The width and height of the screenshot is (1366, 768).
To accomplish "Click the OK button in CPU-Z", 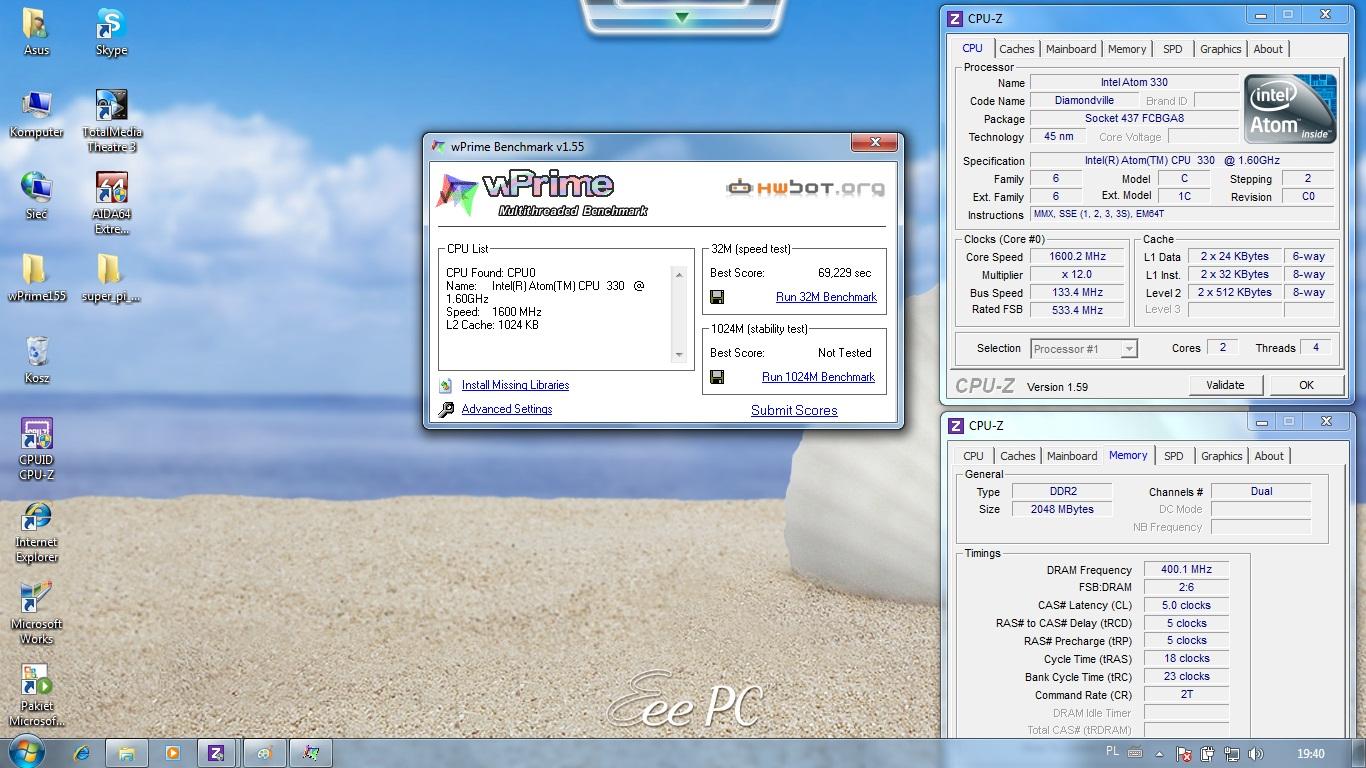I will [1306, 385].
